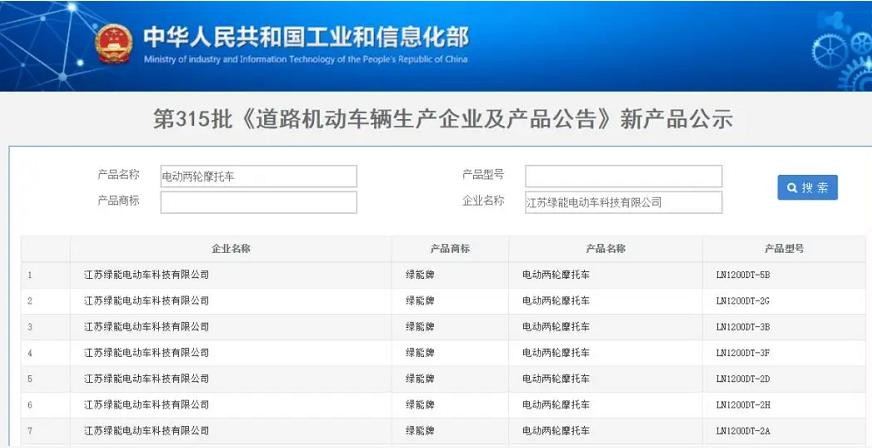Click the 企业名称 table column header
This screenshot has height=448, width=872.
tap(230, 249)
